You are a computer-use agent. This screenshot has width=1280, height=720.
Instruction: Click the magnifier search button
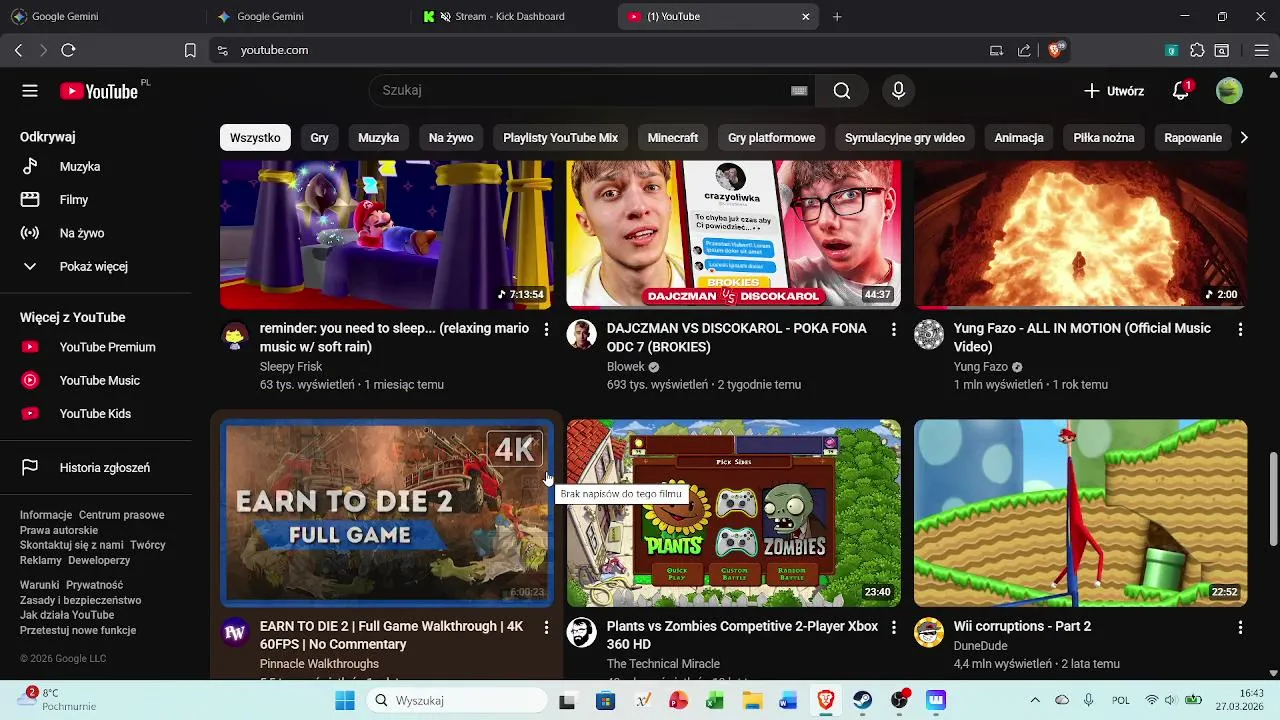[x=842, y=91]
